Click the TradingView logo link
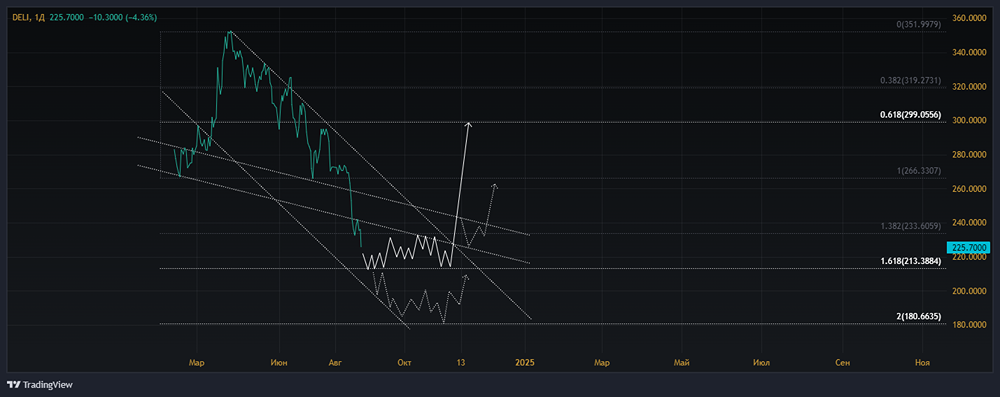Viewport: 1000px width, 397px height. pos(40,385)
